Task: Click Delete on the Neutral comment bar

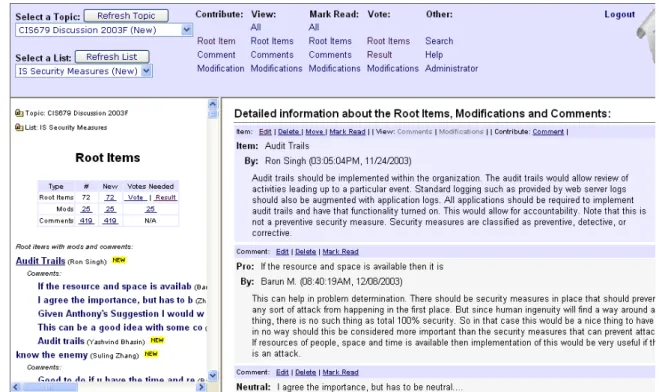Action: (306, 372)
